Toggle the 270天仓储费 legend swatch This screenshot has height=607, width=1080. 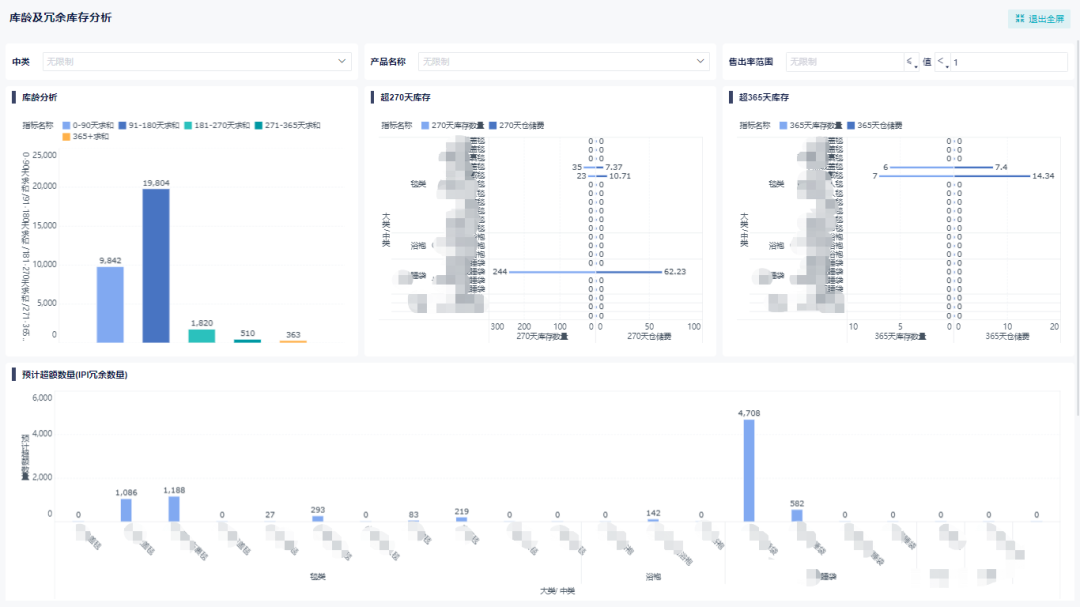[x=492, y=125]
